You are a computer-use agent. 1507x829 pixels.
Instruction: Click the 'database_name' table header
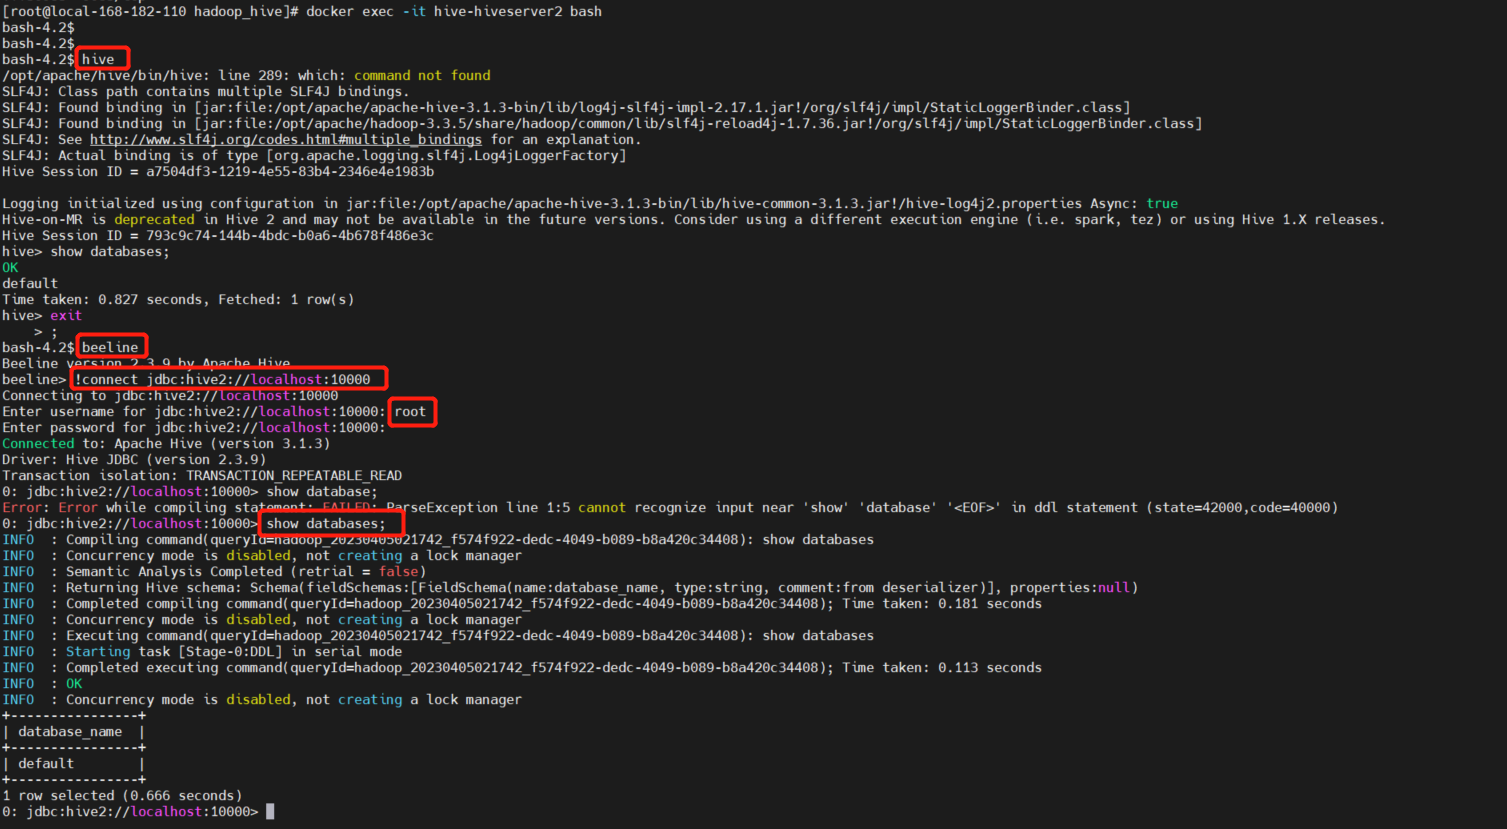tap(70, 732)
